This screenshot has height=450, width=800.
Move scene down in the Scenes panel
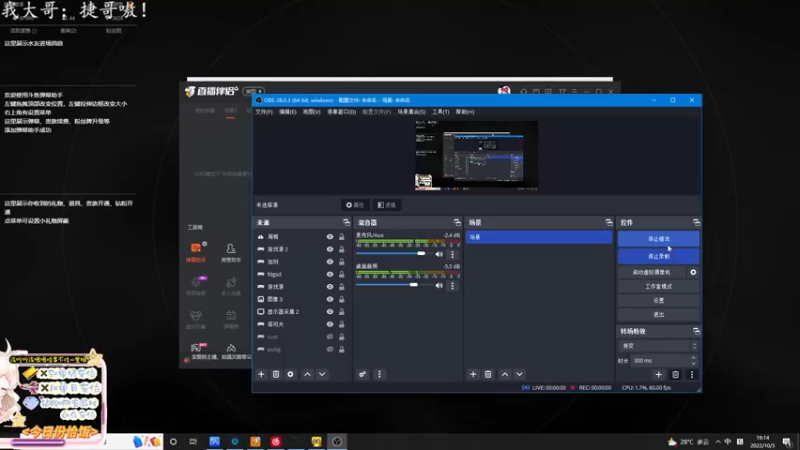(519, 374)
